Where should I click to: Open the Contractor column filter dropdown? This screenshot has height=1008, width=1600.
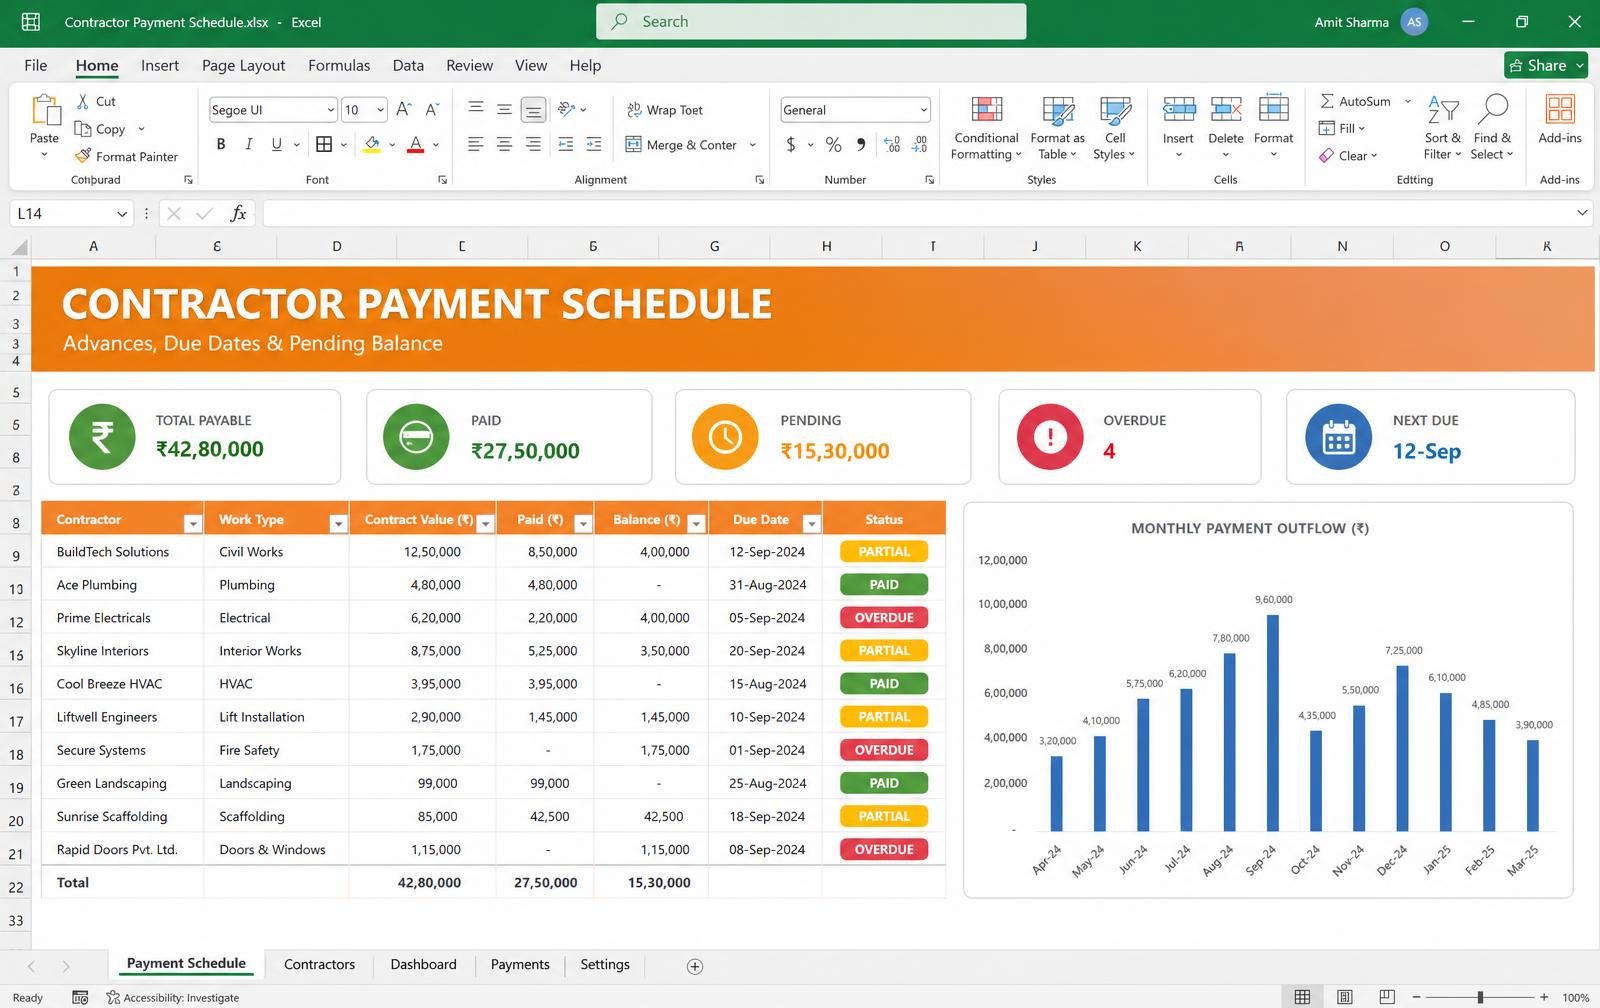point(192,523)
